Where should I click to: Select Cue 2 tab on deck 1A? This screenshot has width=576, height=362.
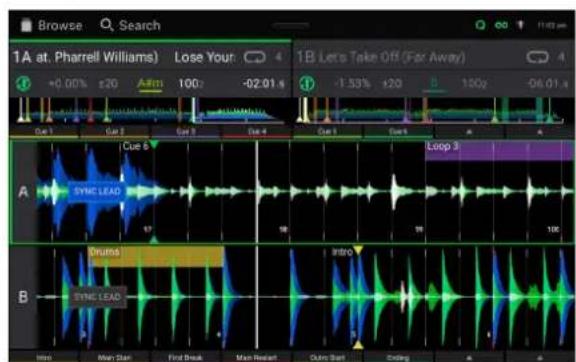pos(115,132)
